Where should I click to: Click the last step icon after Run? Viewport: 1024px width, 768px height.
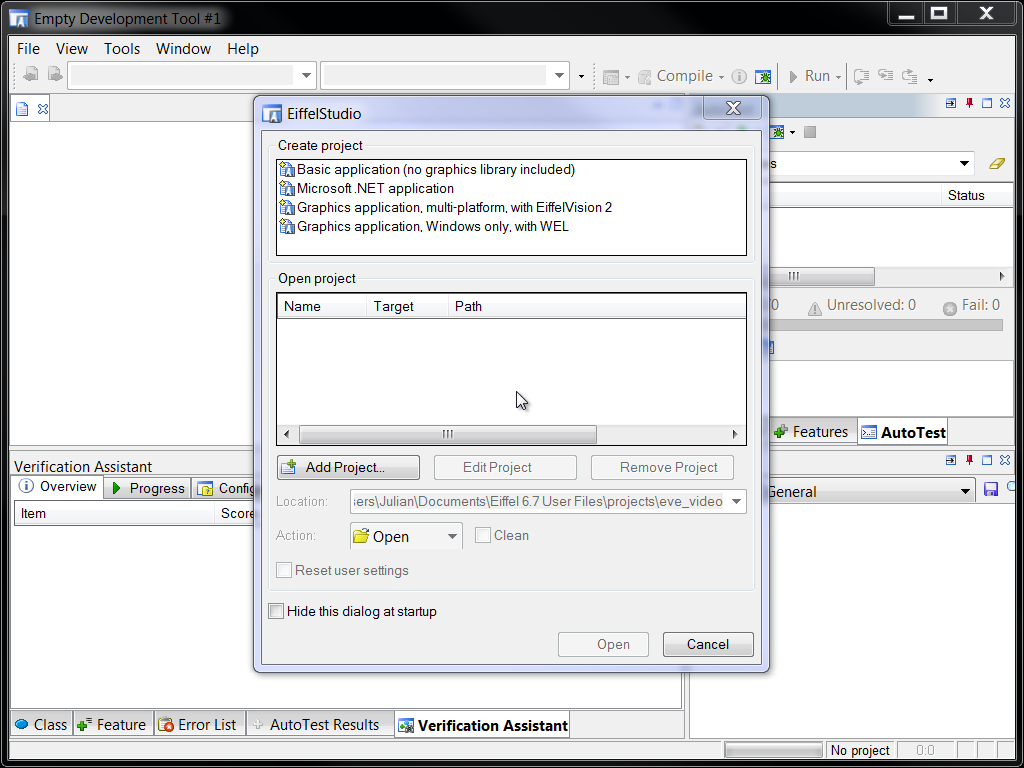click(910, 76)
